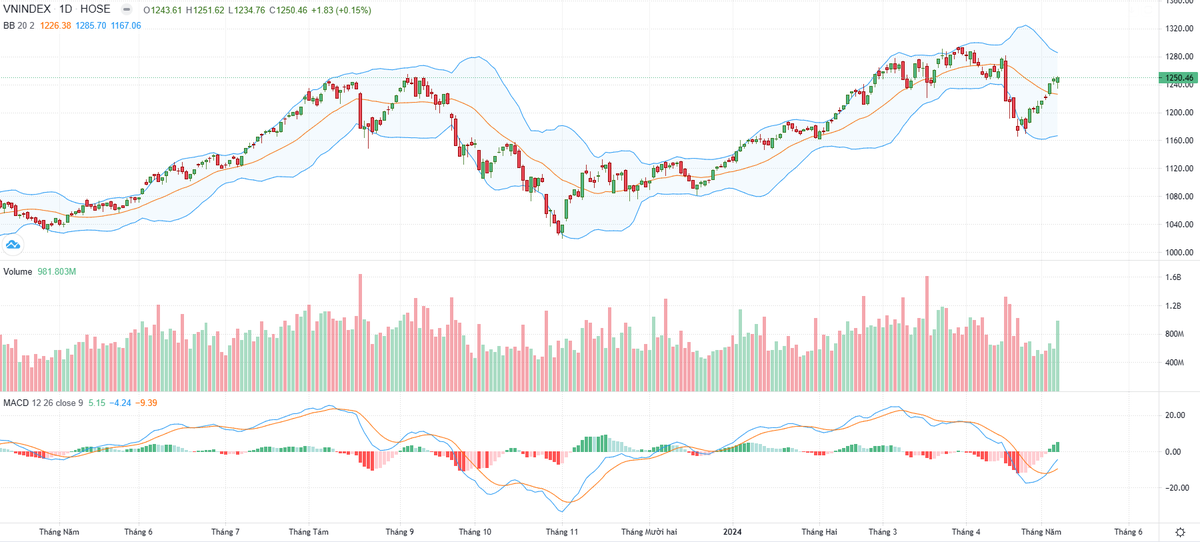The image size is (1200, 542).
Task: Click the current price label 1250.46
Action: 1177,78
